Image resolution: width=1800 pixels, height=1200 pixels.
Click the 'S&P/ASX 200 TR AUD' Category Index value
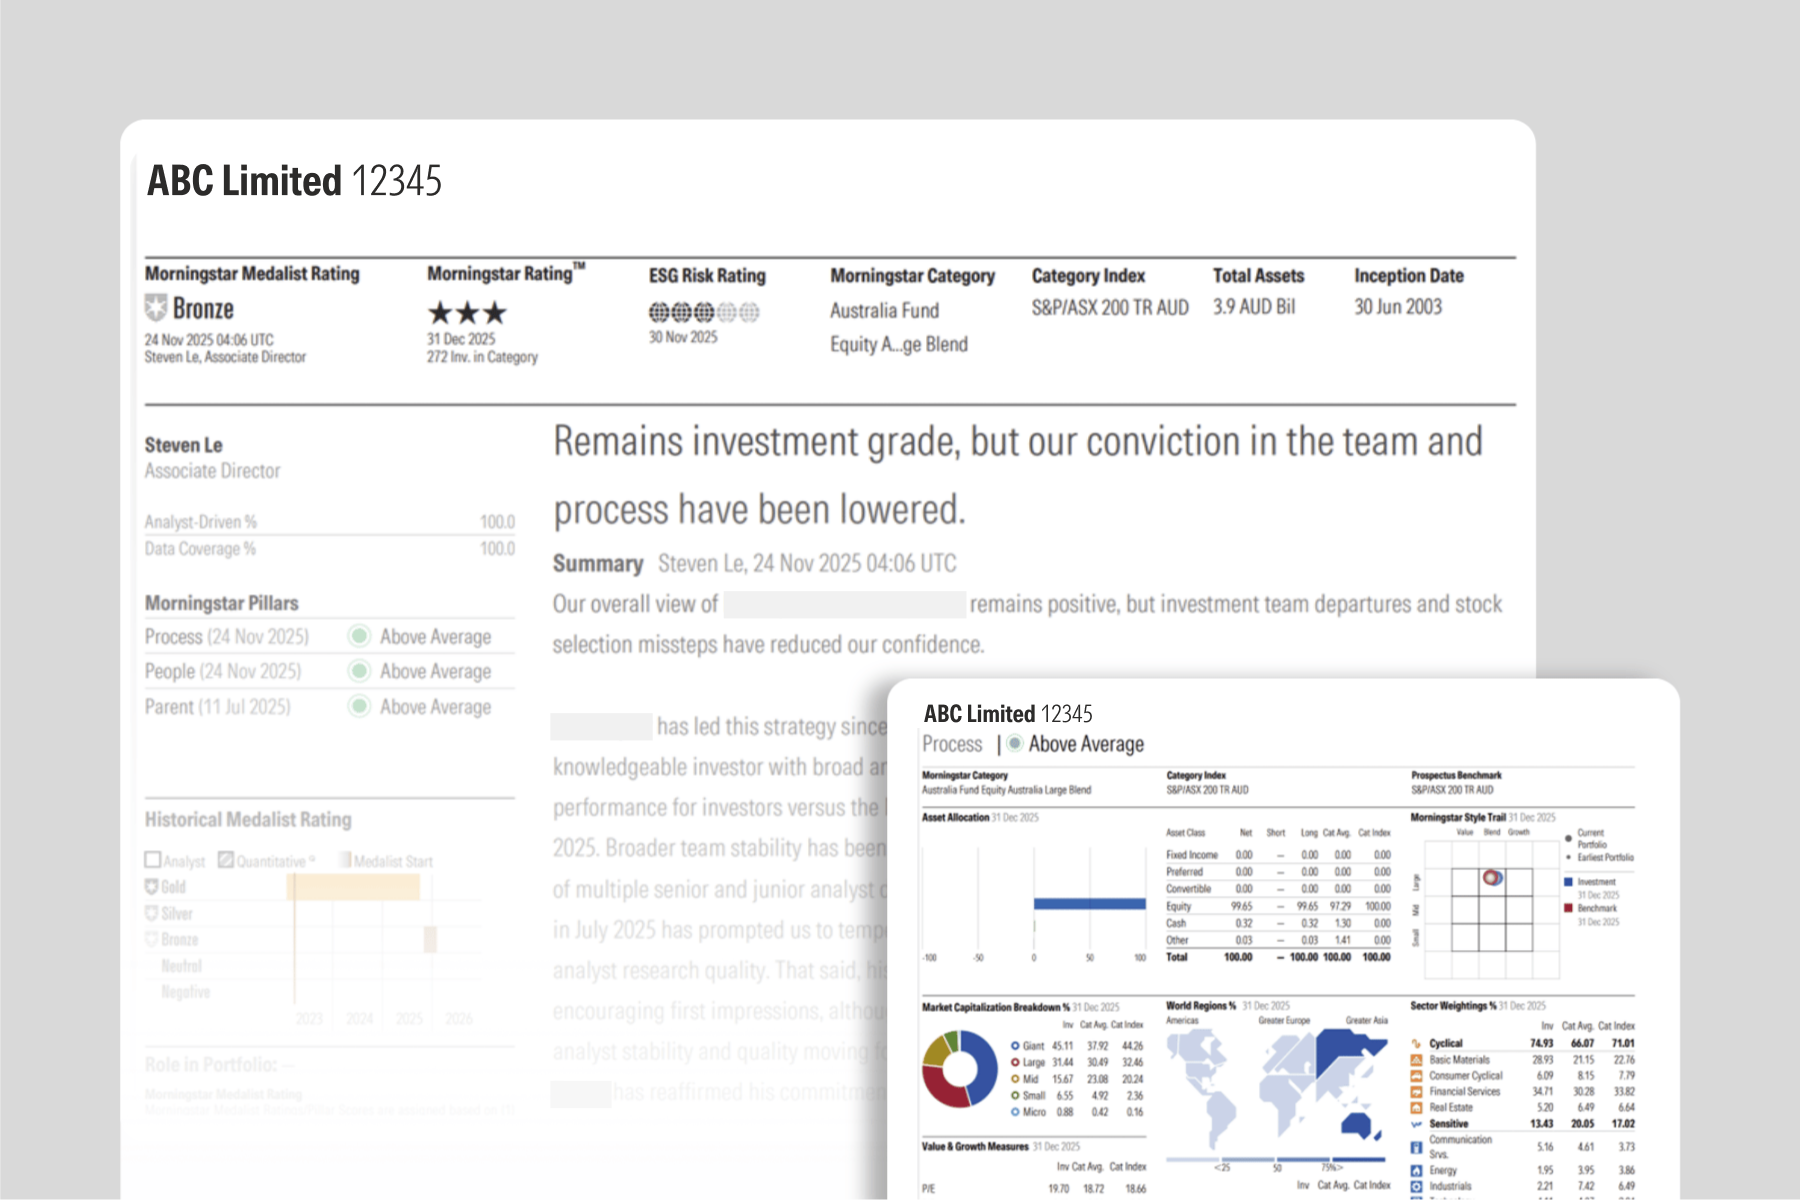[x=1110, y=307]
